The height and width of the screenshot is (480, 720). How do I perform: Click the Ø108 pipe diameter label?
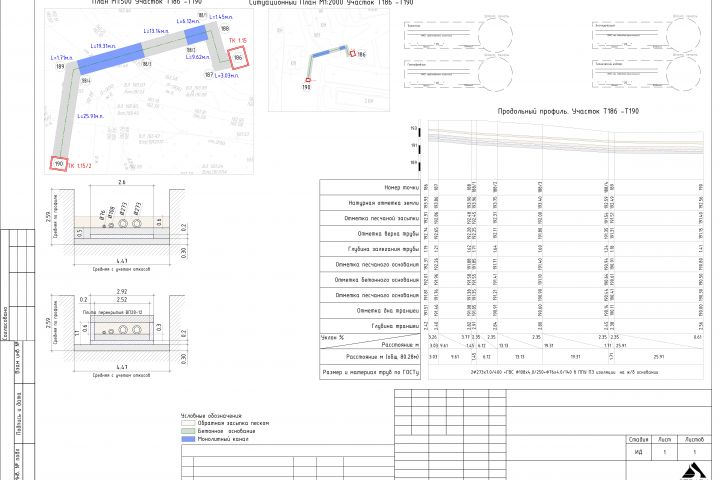(x=111, y=212)
